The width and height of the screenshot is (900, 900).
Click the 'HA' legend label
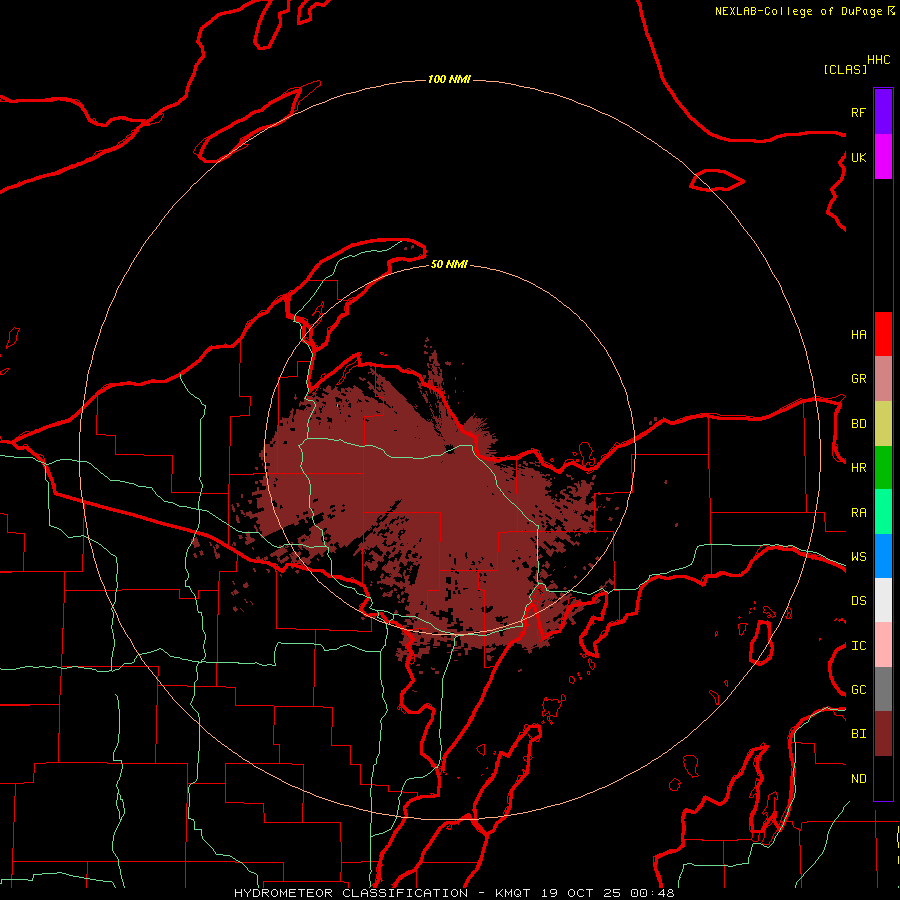point(858,334)
